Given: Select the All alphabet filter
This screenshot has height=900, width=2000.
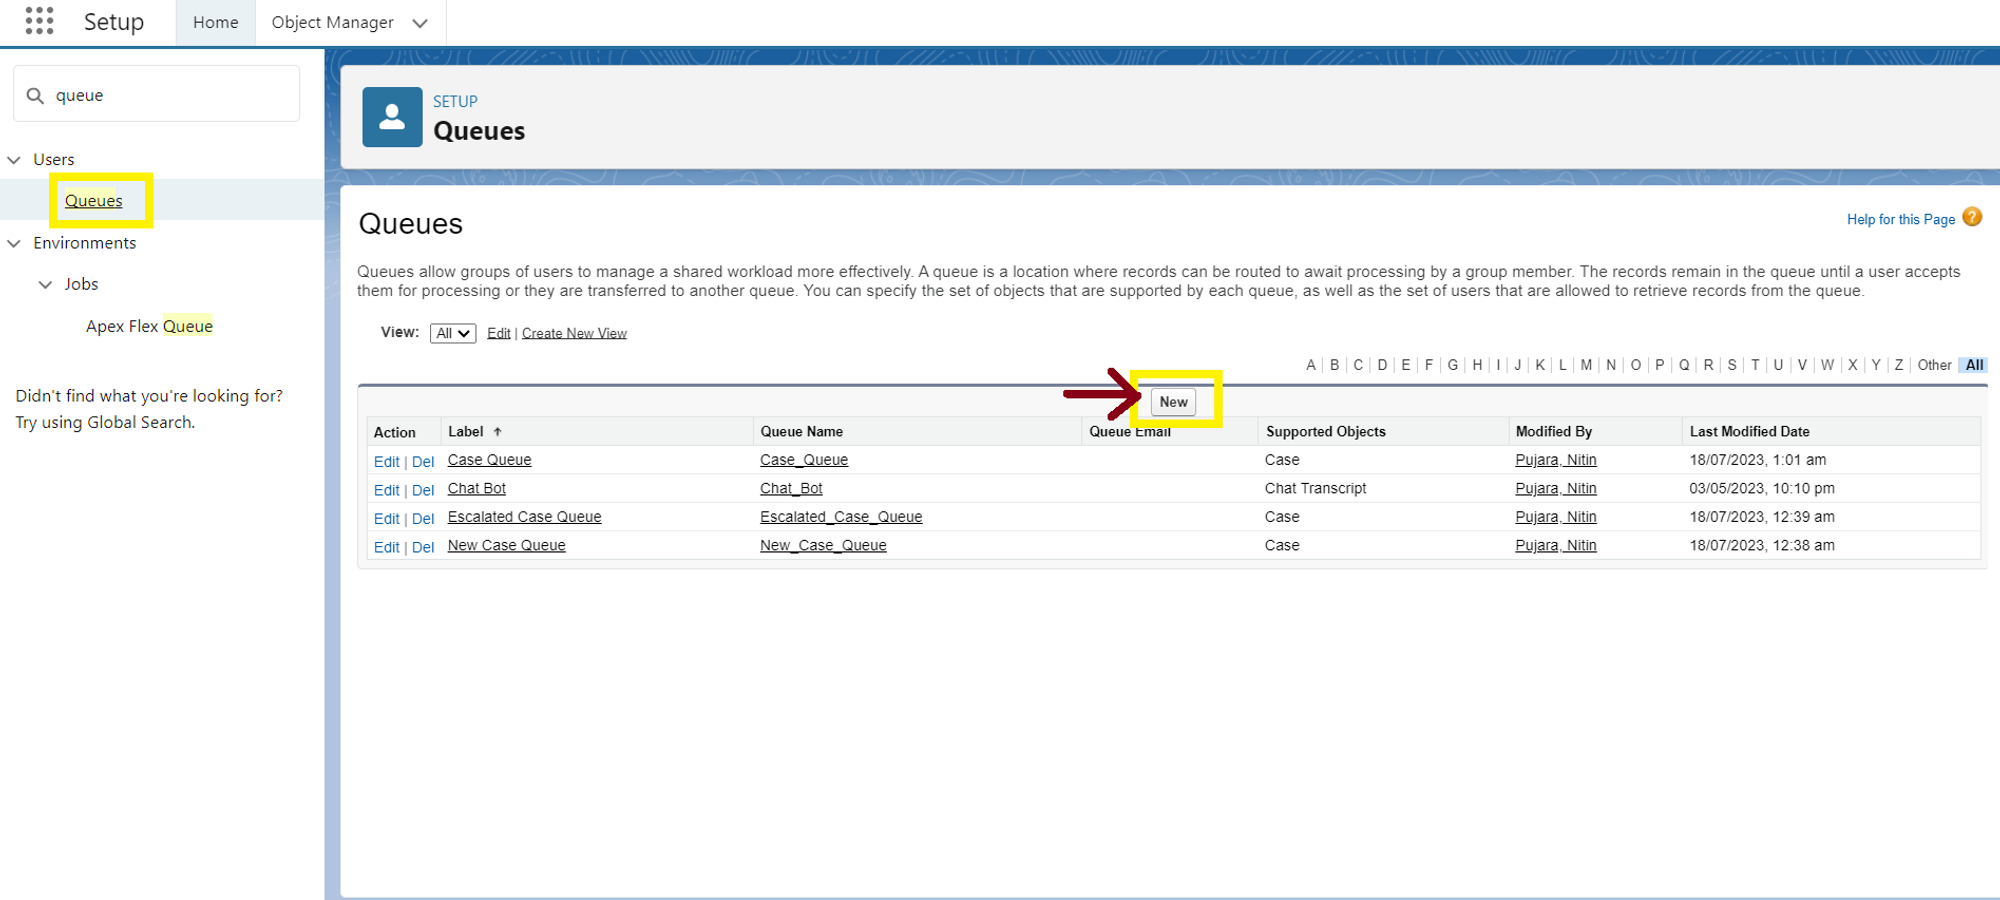Looking at the screenshot, I should [1974, 365].
